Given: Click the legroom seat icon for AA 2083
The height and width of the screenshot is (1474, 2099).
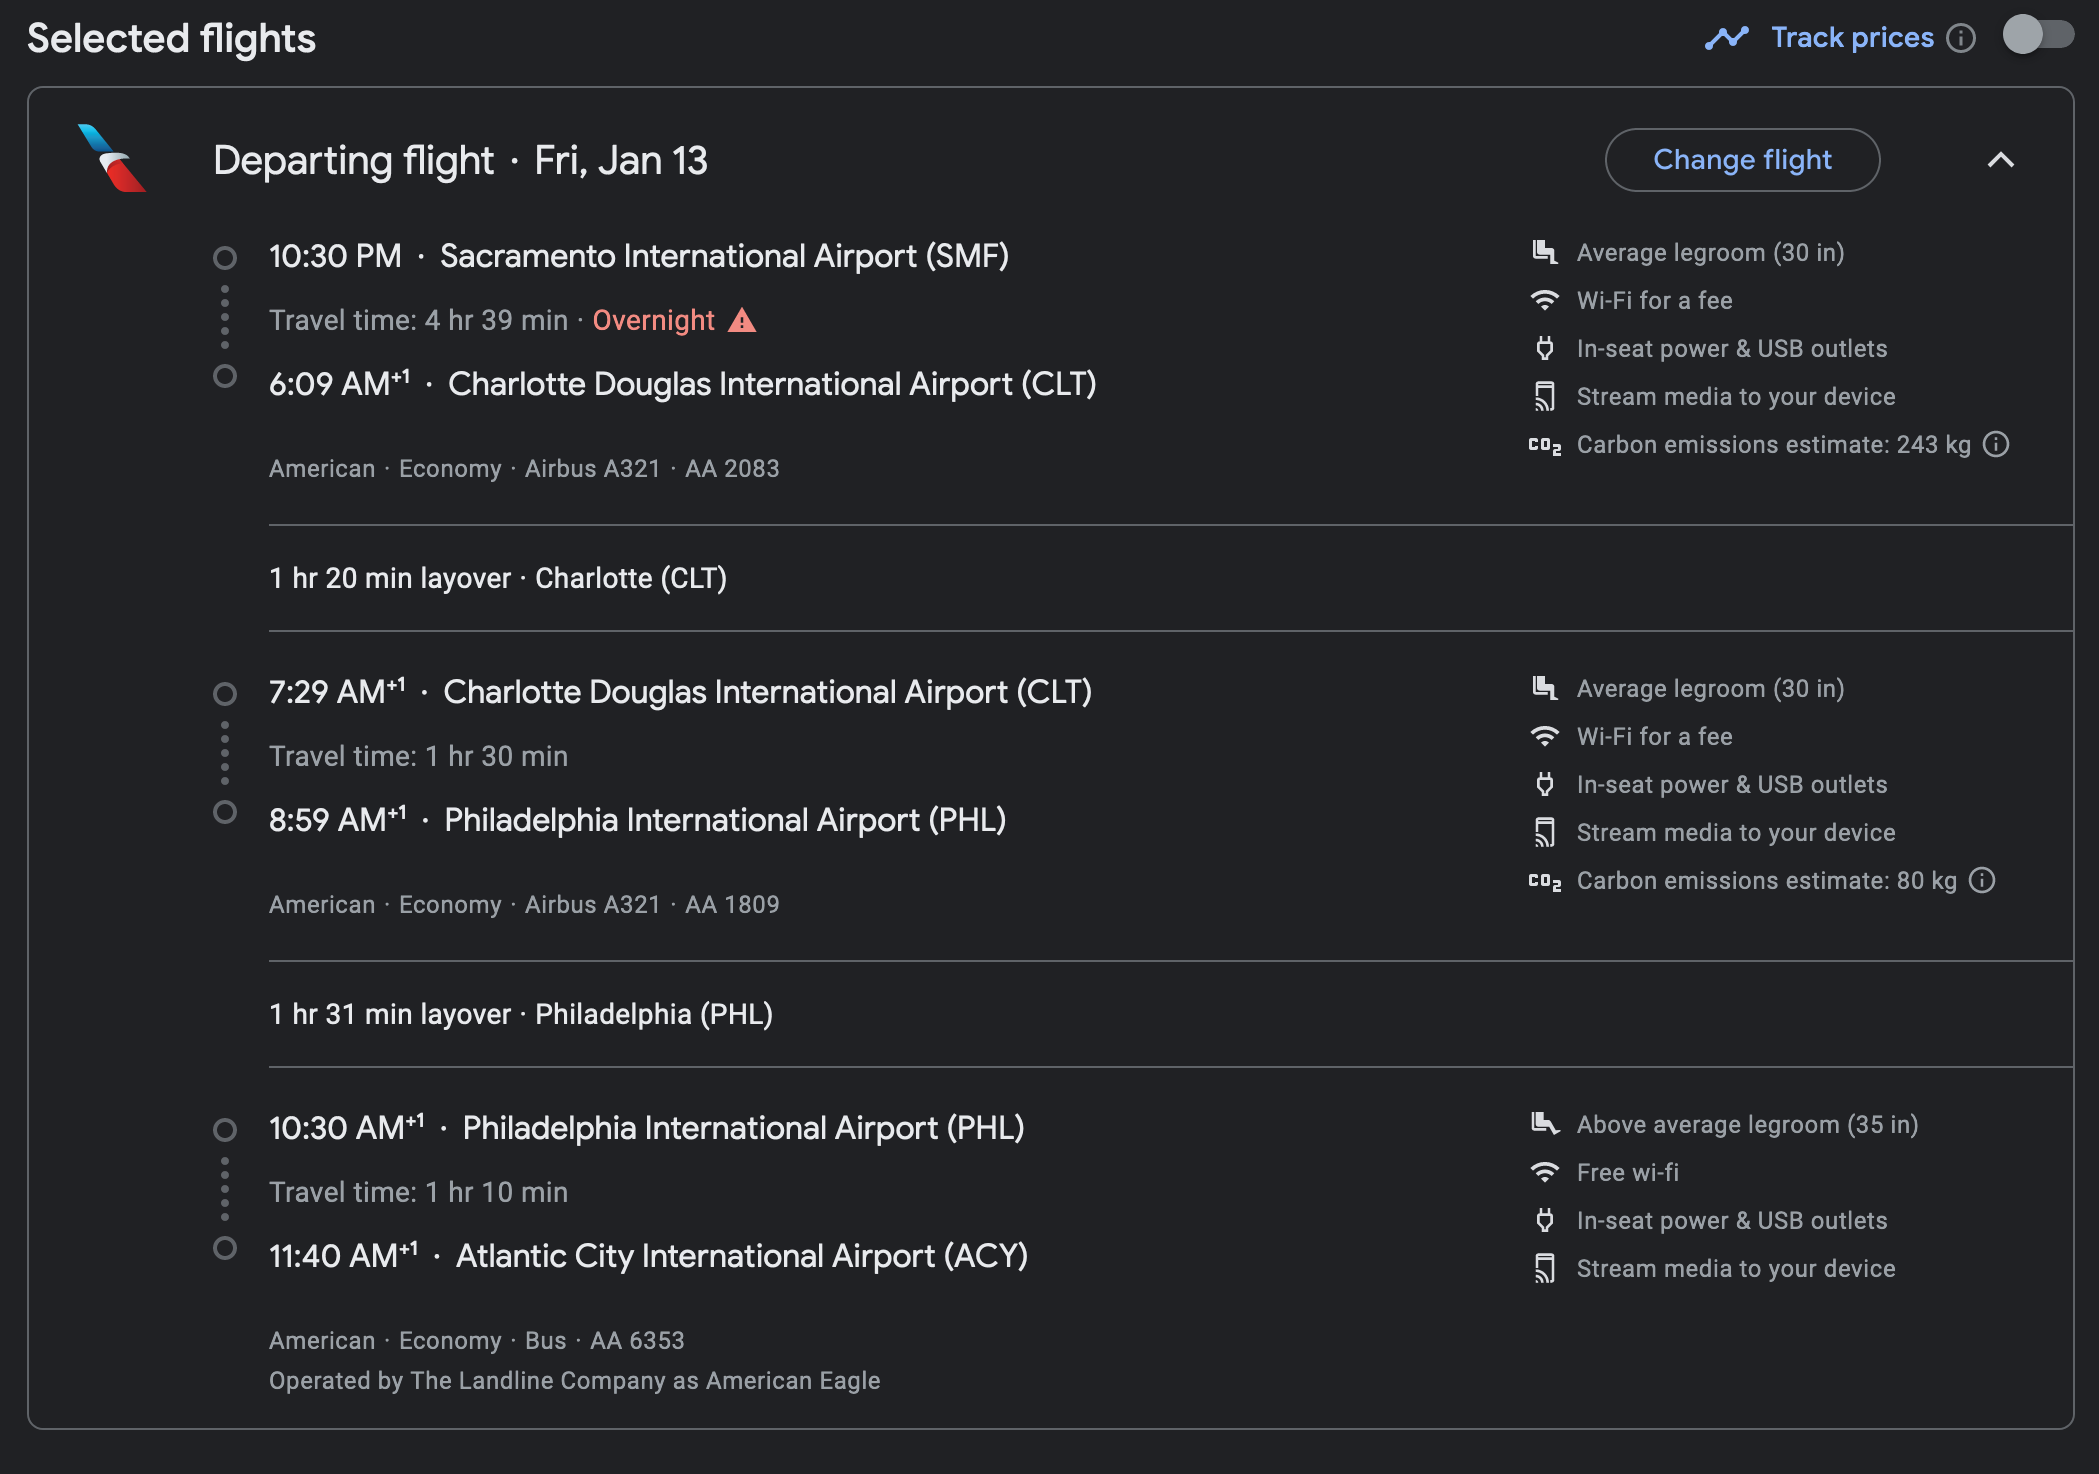Looking at the screenshot, I should [1545, 252].
